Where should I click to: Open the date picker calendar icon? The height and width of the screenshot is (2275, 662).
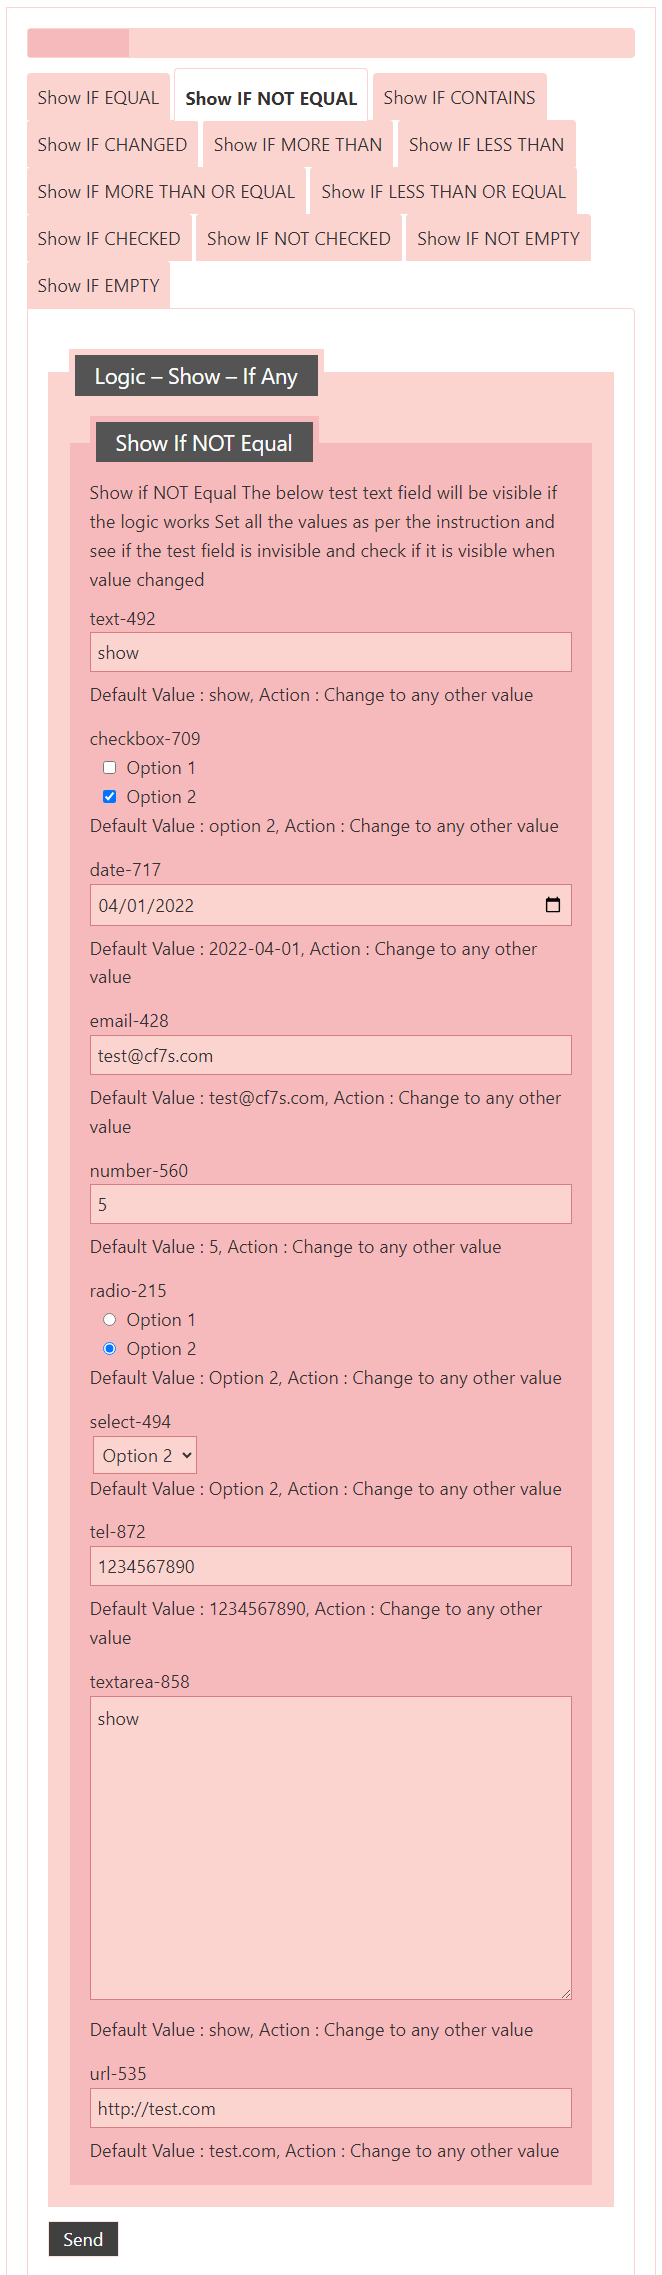[552, 905]
